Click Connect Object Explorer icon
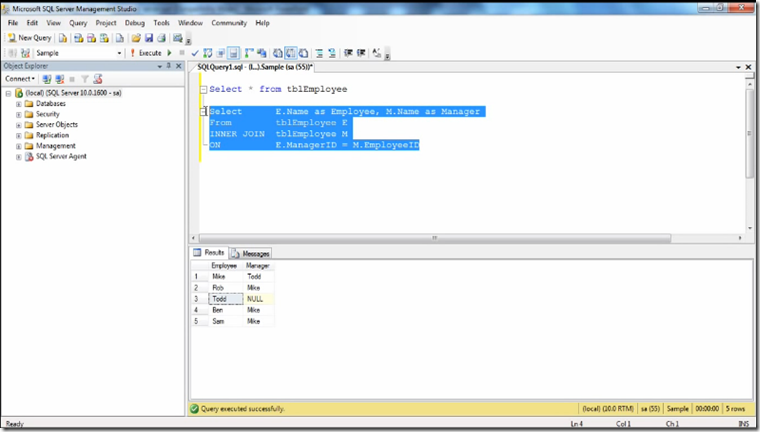Screen dimensions: 760x432 point(47,79)
